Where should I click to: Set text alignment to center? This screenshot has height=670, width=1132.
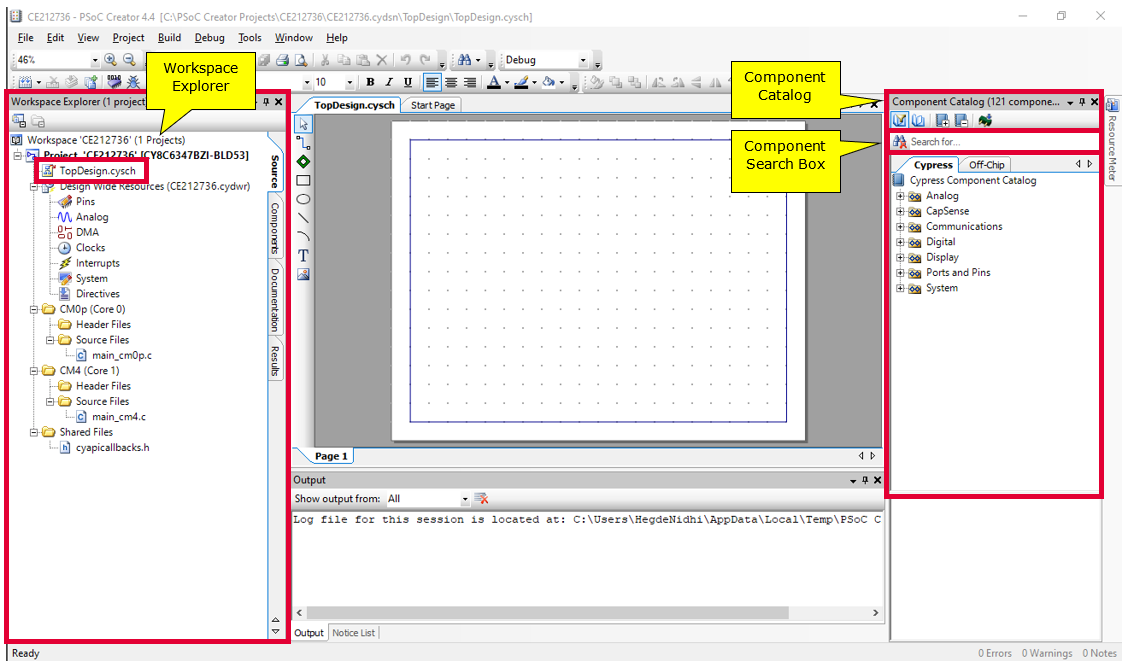pos(450,82)
